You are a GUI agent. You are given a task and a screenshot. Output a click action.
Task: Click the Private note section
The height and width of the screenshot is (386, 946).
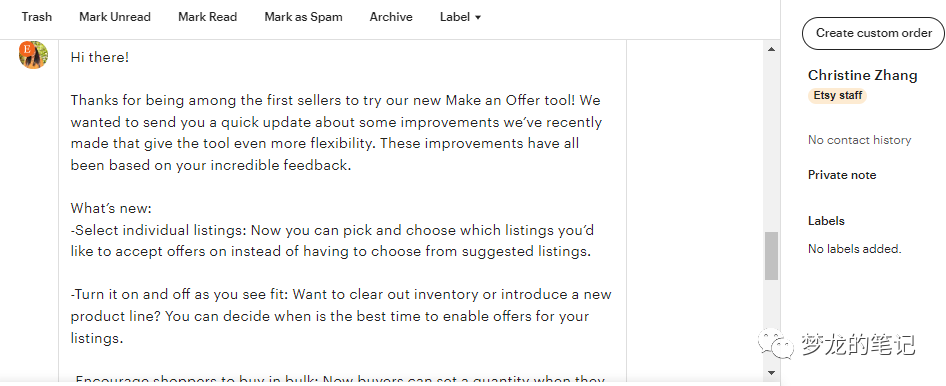point(842,175)
